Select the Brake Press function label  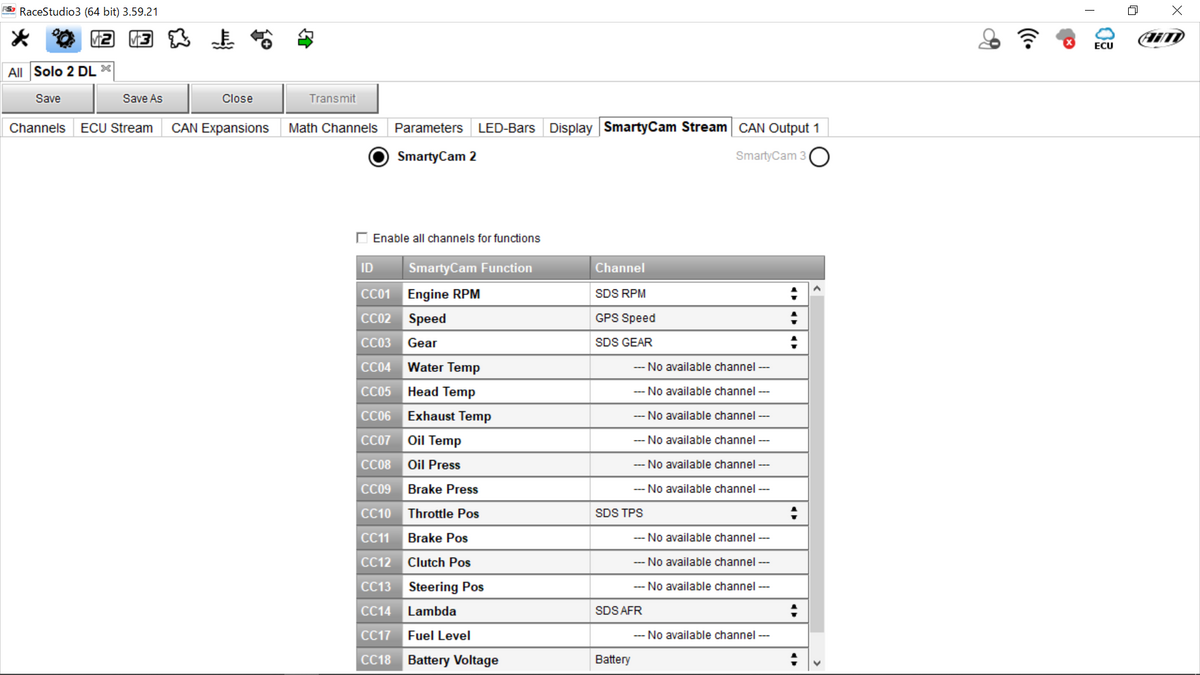point(443,489)
